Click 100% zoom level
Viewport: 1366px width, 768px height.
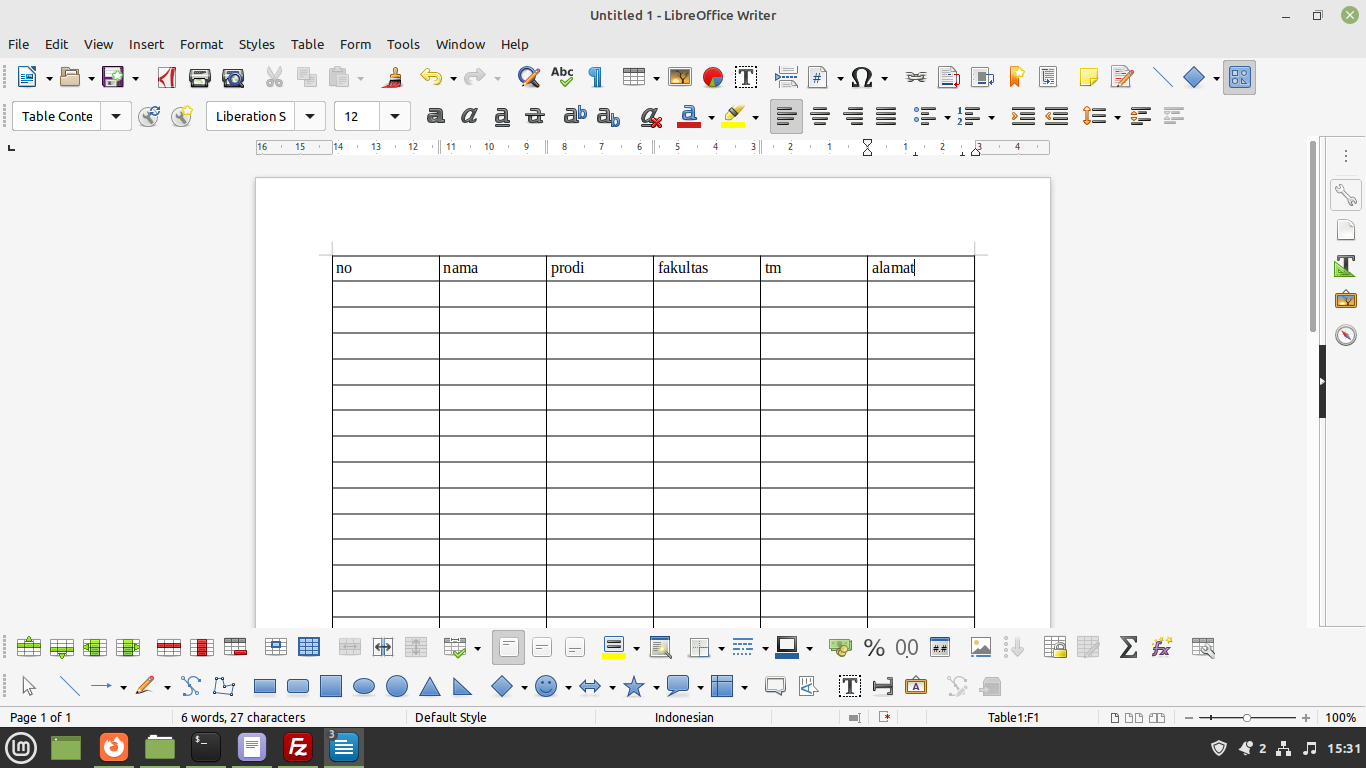(1340, 717)
